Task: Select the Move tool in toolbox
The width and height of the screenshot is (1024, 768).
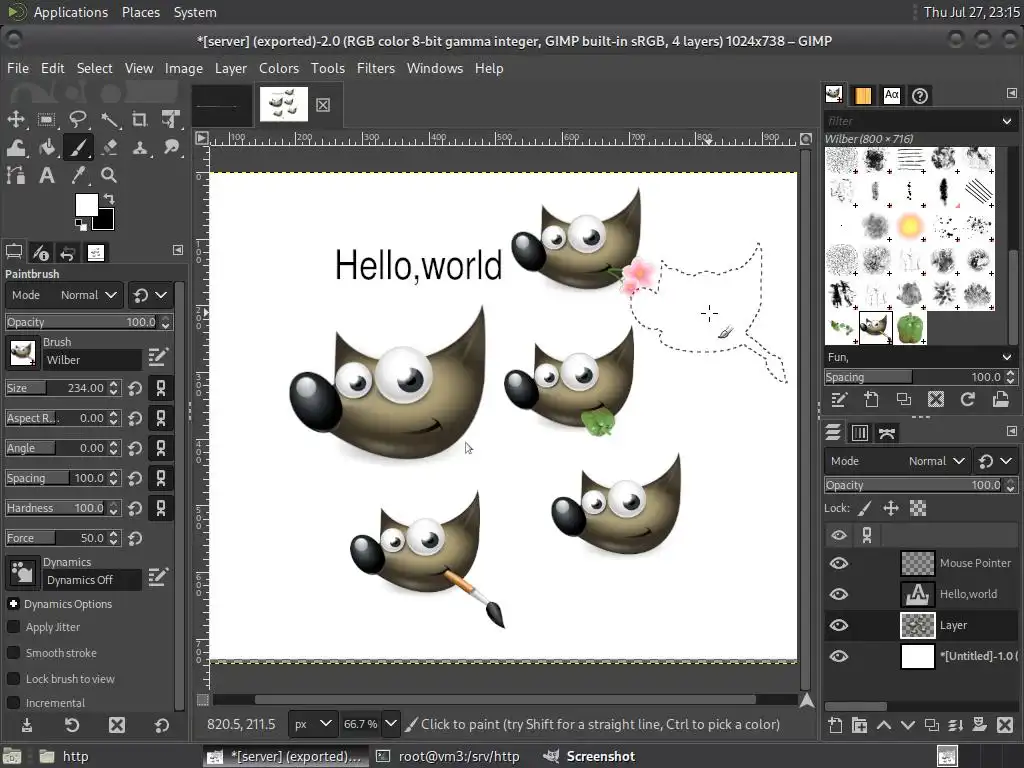Action: pyautogui.click(x=16, y=120)
